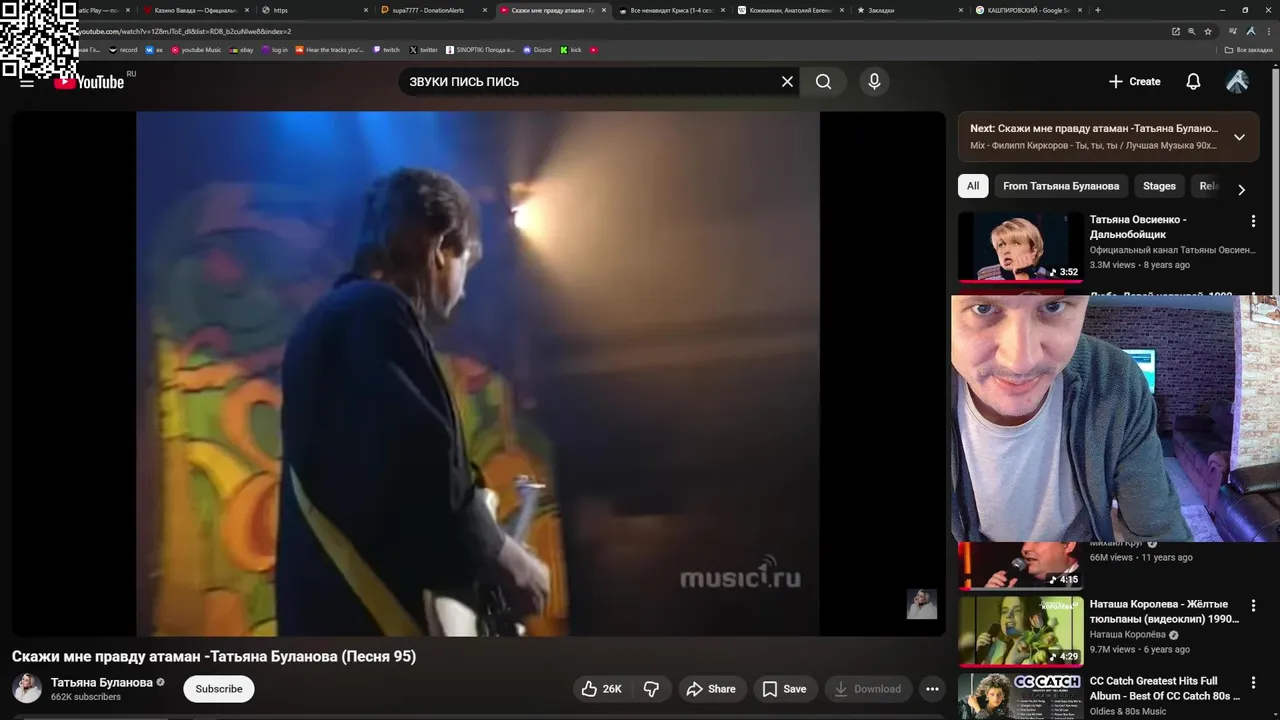Screen dimensions: 1280x720
Task: Select the Stages filter chip
Action: click(x=1159, y=186)
